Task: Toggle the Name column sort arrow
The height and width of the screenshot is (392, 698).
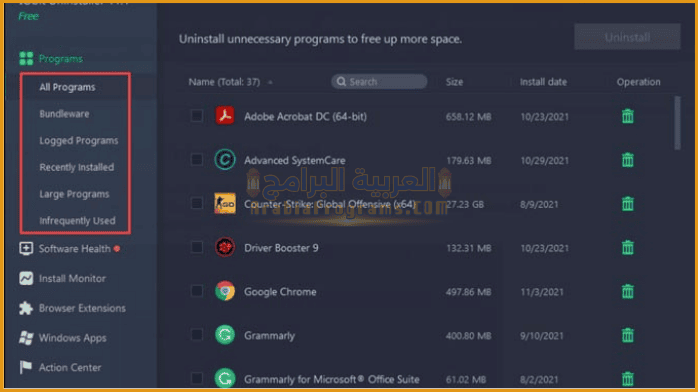Action: [270, 82]
